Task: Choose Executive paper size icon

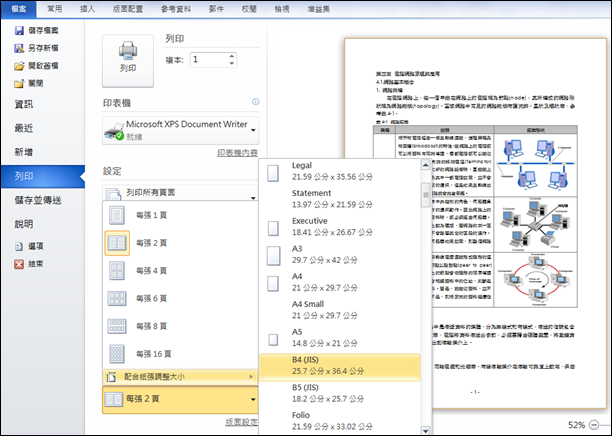Action: [x=273, y=228]
